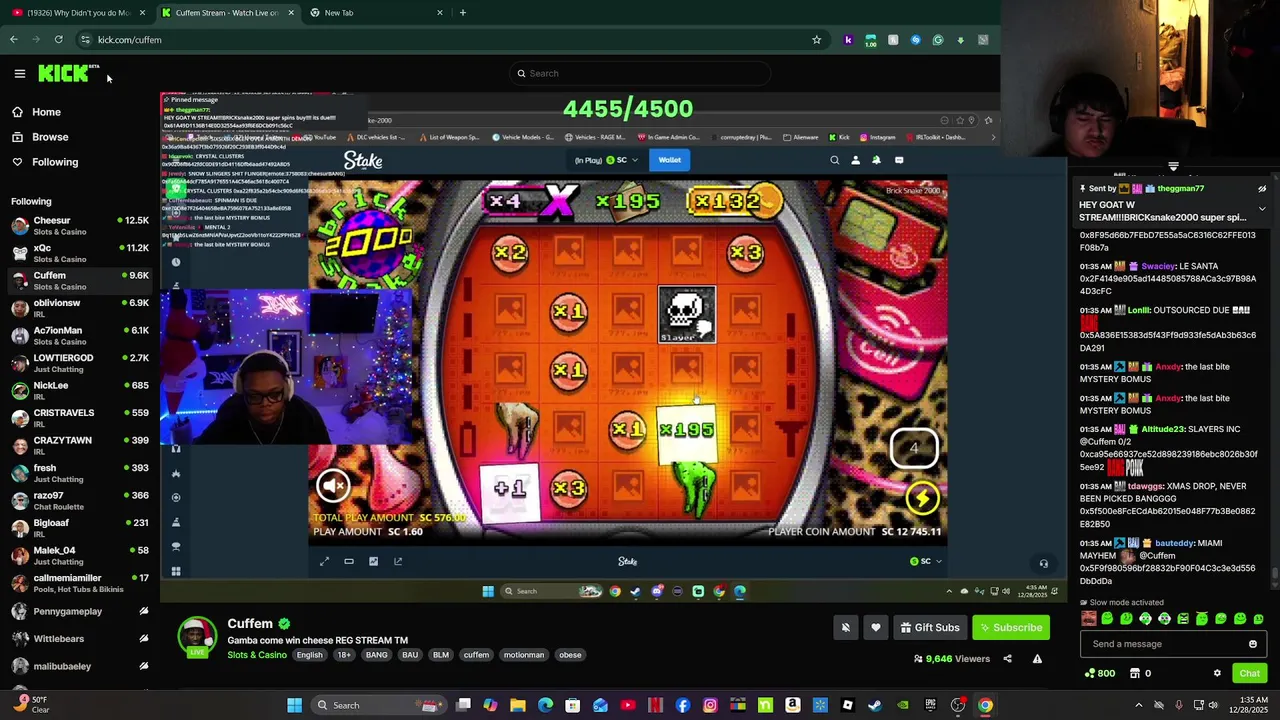
Task: Open razo97's channel in sidebar
Action: [80, 501]
